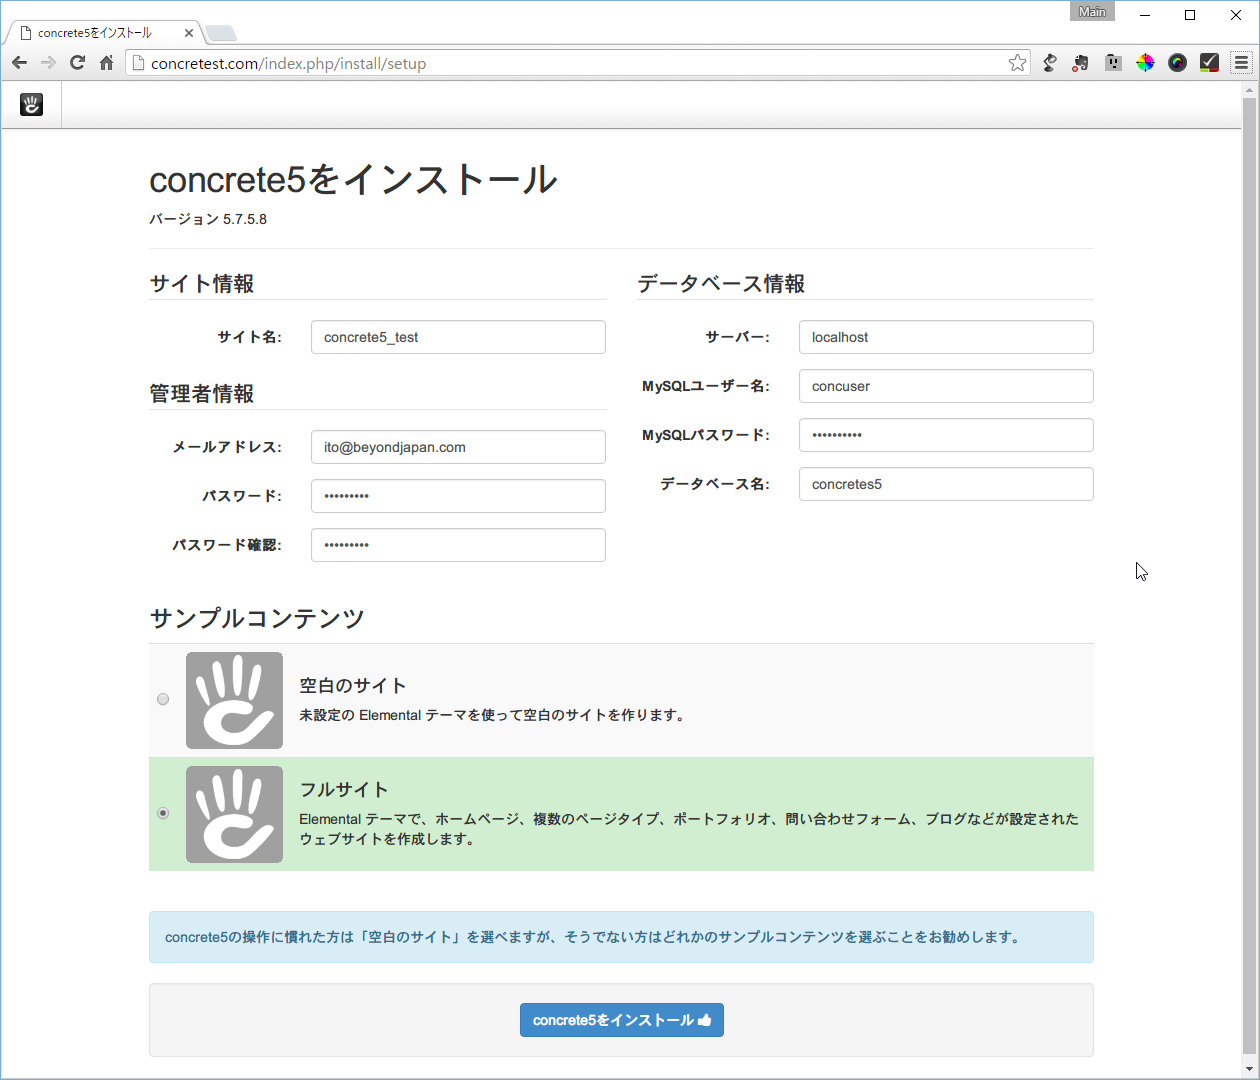1260x1080 pixels.
Task: Click the データベース情報 heading
Action: [721, 284]
